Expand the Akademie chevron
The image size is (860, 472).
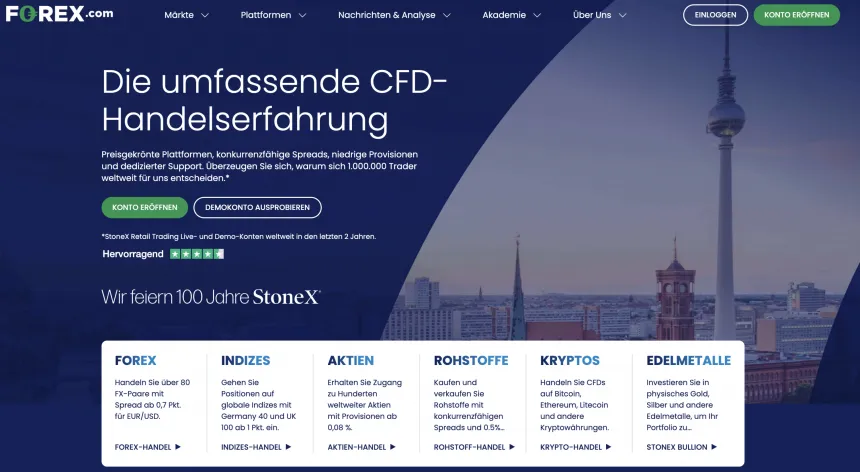coord(537,15)
